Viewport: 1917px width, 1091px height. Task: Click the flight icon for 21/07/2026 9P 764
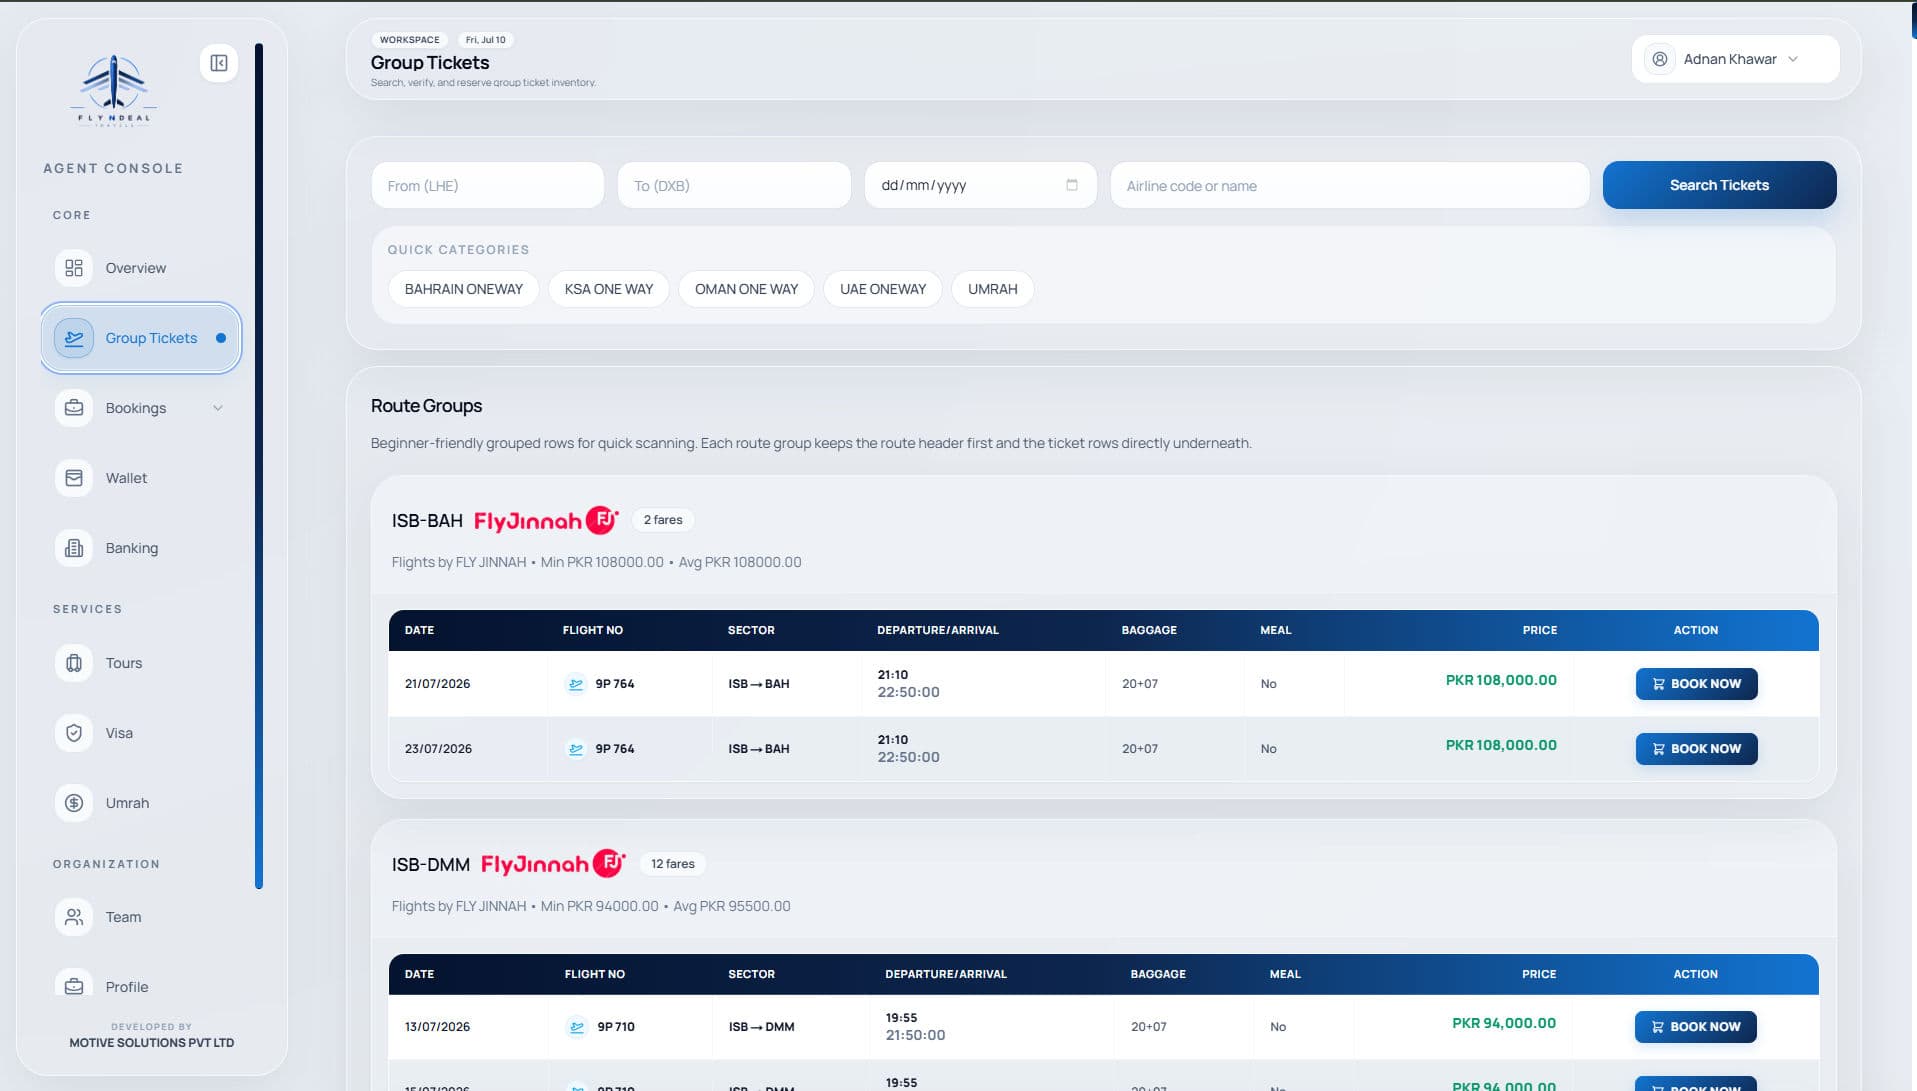tap(576, 684)
